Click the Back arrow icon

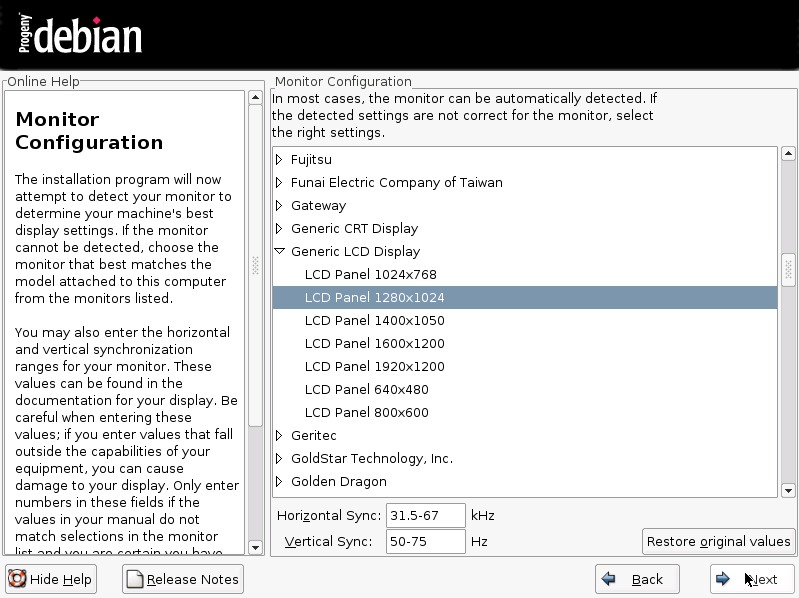[607, 579]
